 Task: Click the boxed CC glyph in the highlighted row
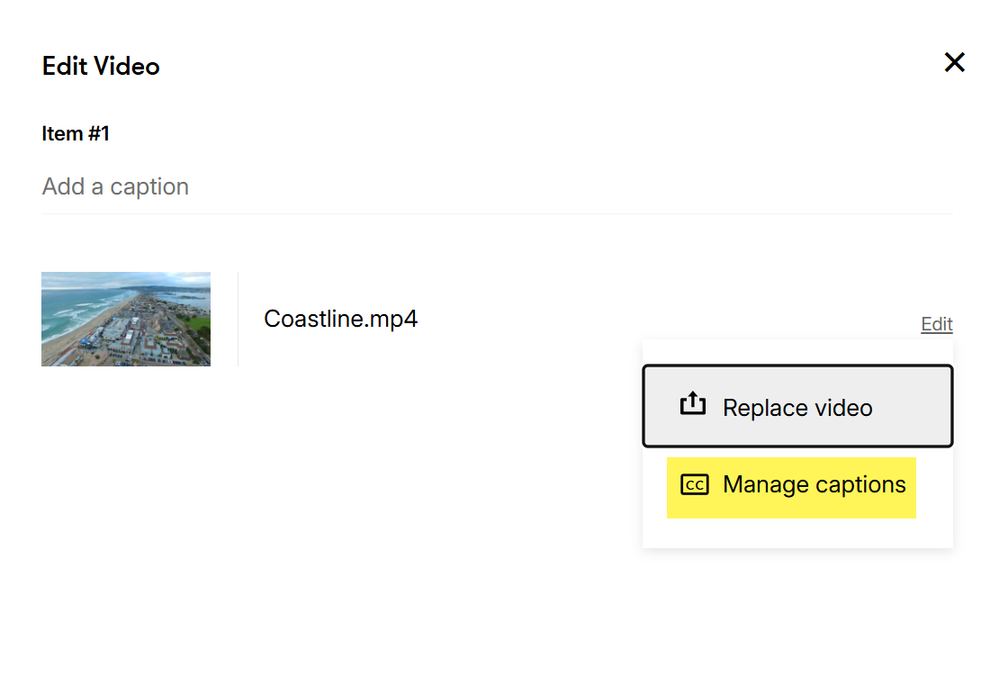[x=694, y=485]
